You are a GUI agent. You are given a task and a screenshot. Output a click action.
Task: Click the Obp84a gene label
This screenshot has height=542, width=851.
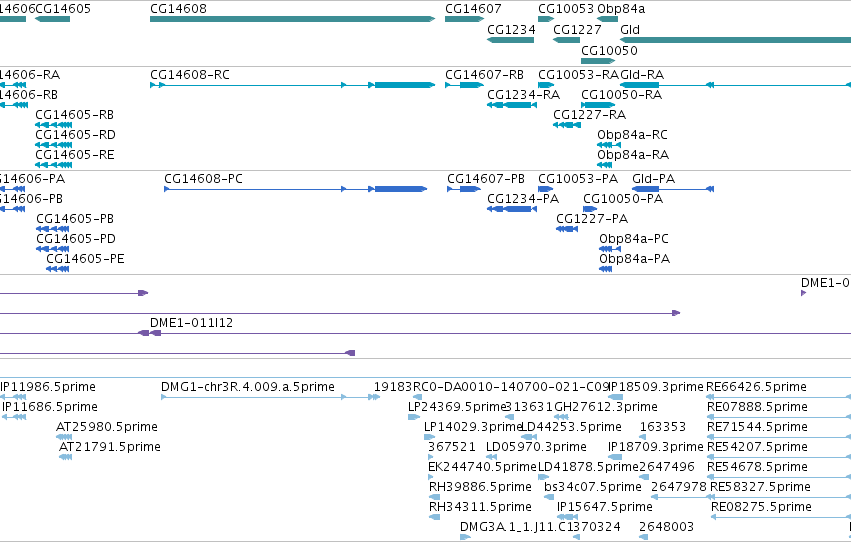tap(621, 9)
